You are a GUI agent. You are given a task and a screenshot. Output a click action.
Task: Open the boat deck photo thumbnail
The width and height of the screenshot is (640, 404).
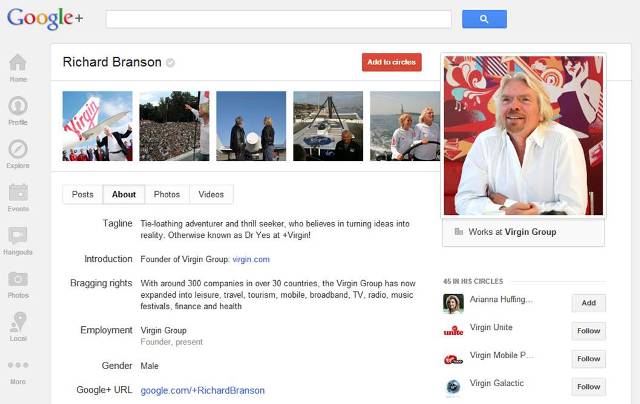(328, 126)
